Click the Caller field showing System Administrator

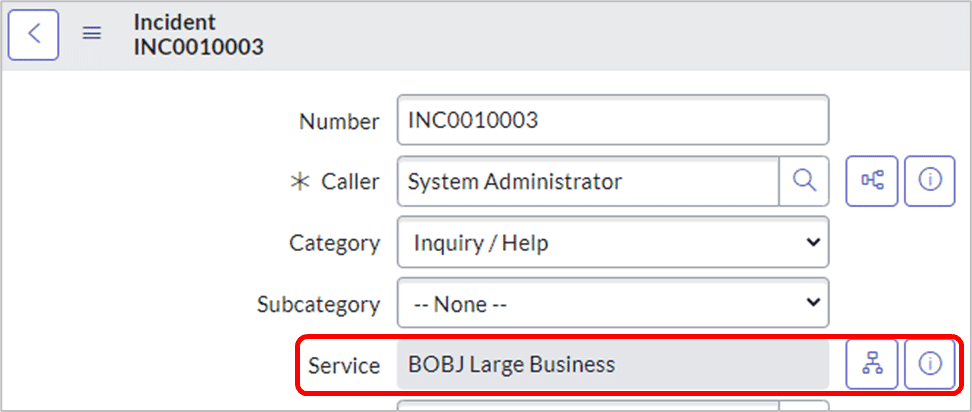click(x=588, y=181)
